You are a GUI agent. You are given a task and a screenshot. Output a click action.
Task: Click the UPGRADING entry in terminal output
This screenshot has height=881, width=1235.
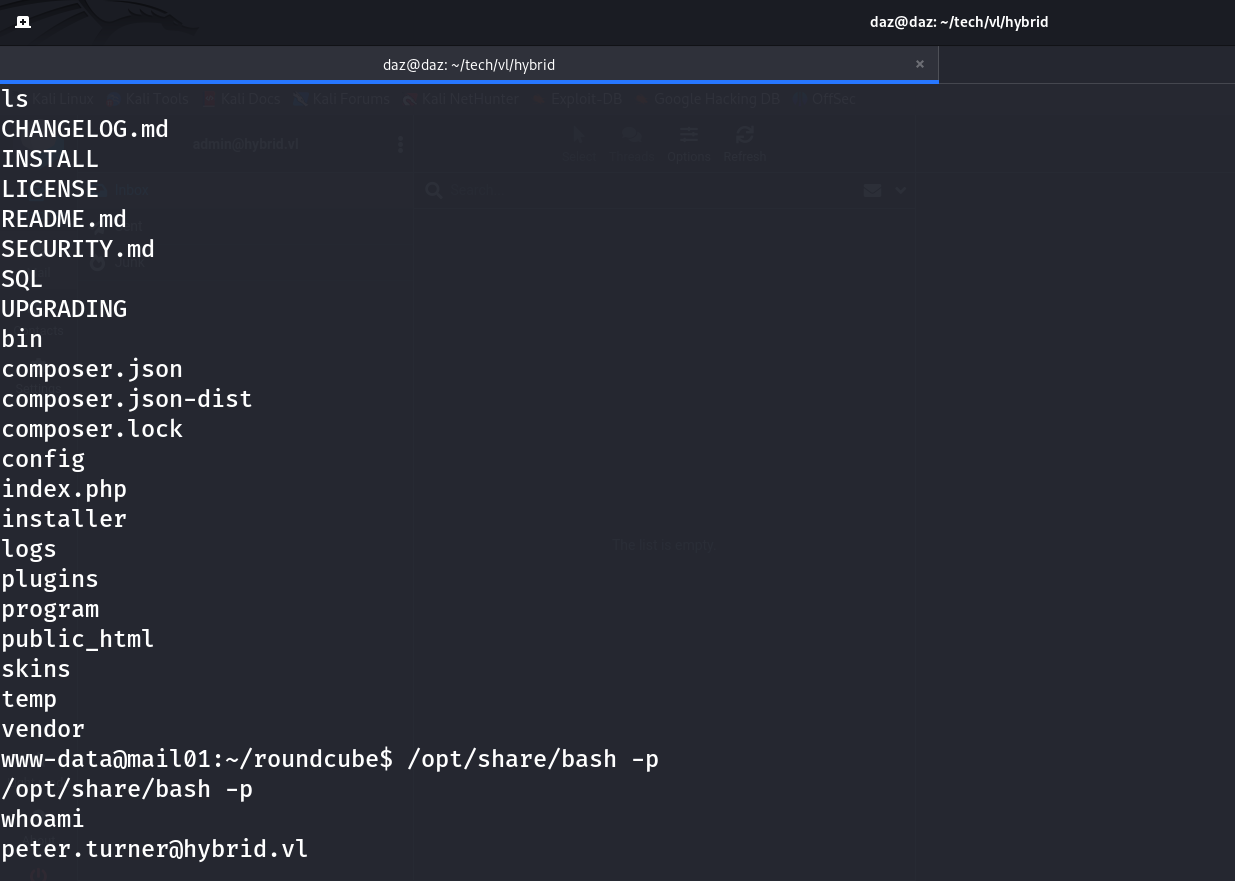click(64, 309)
